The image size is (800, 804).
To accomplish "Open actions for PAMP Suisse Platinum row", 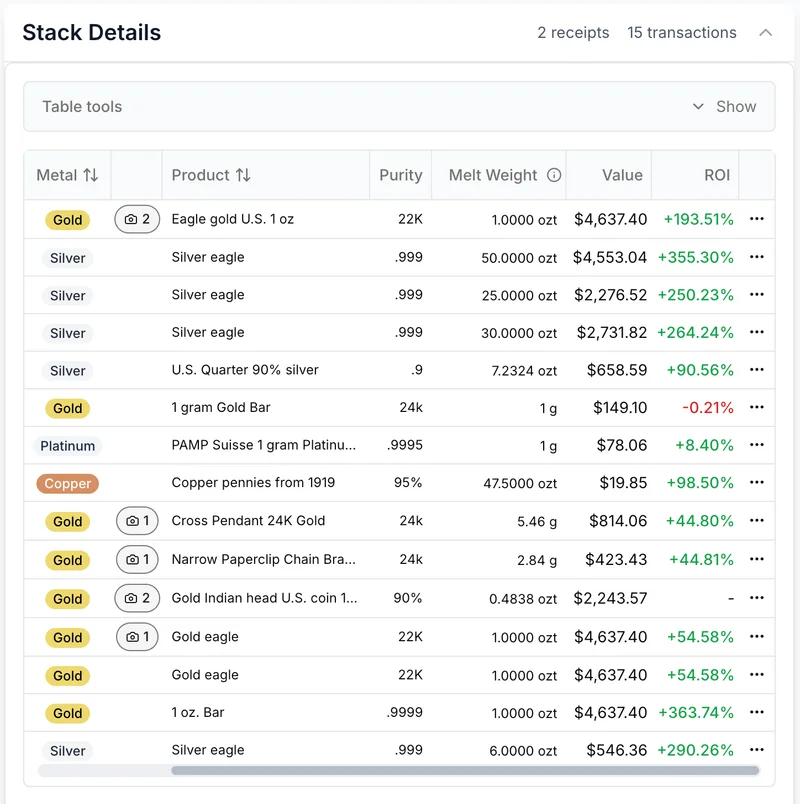I will click(x=758, y=446).
